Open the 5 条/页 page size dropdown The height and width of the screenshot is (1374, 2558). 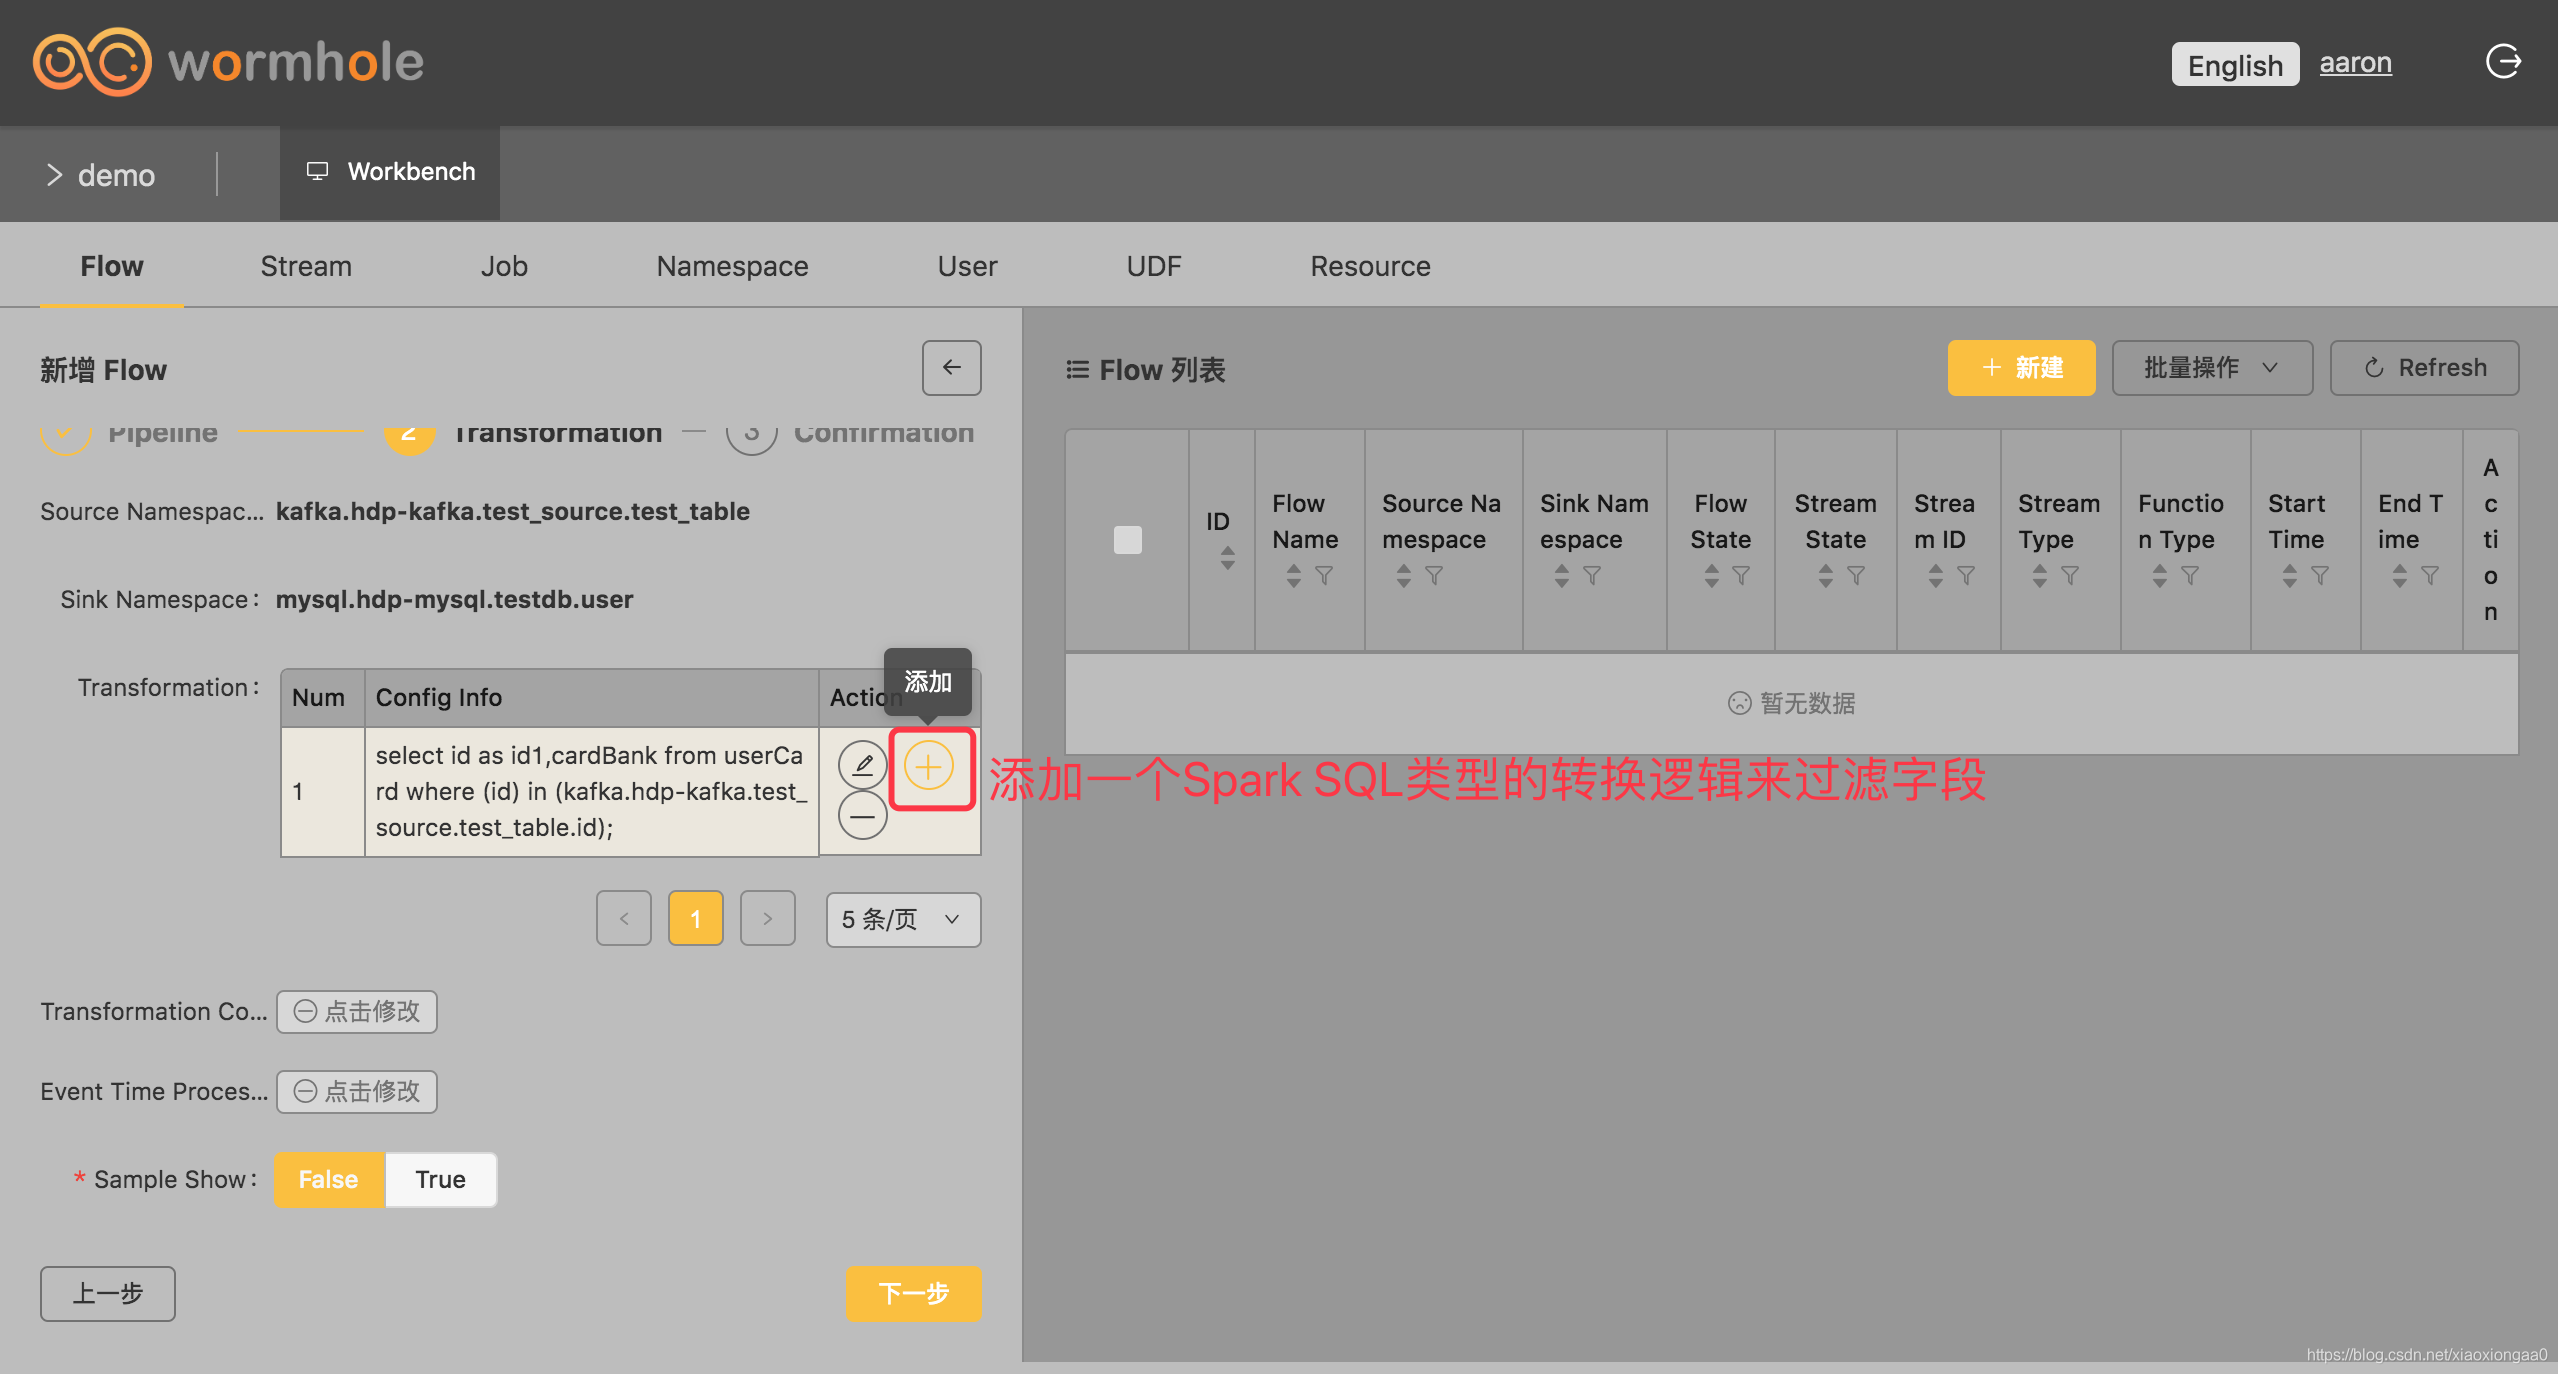click(902, 919)
